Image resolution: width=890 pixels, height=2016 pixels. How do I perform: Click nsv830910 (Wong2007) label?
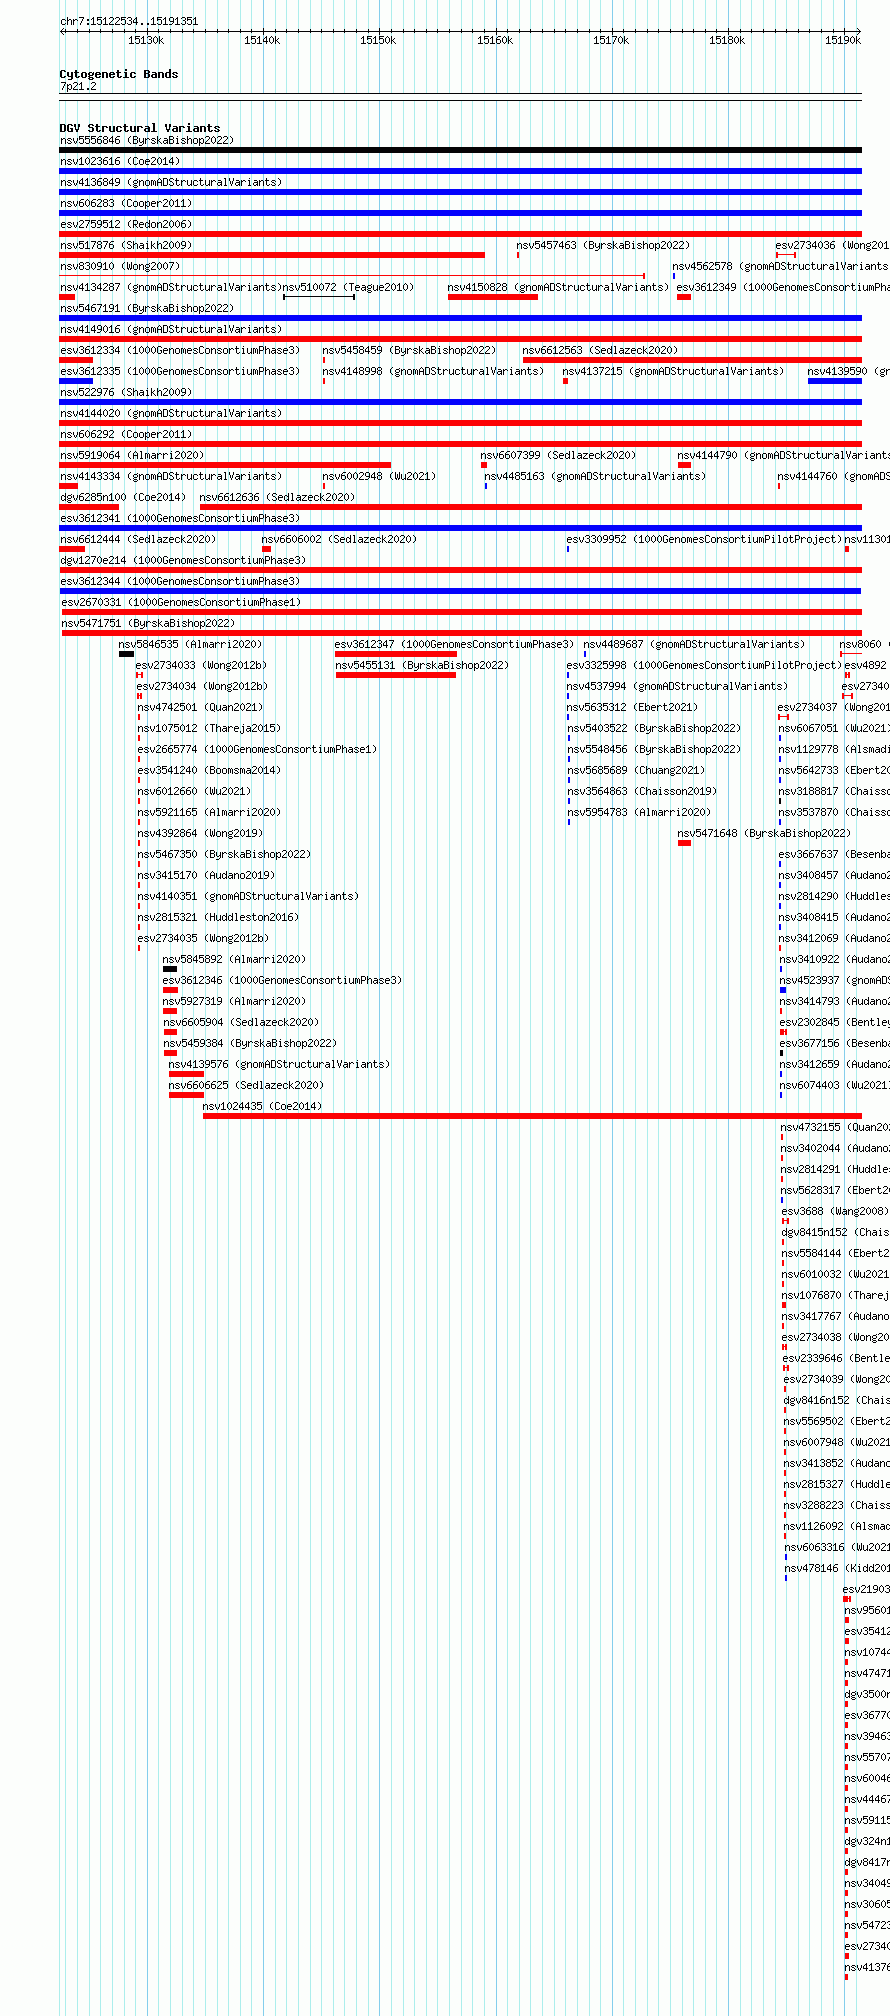click(x=120, y=266)
